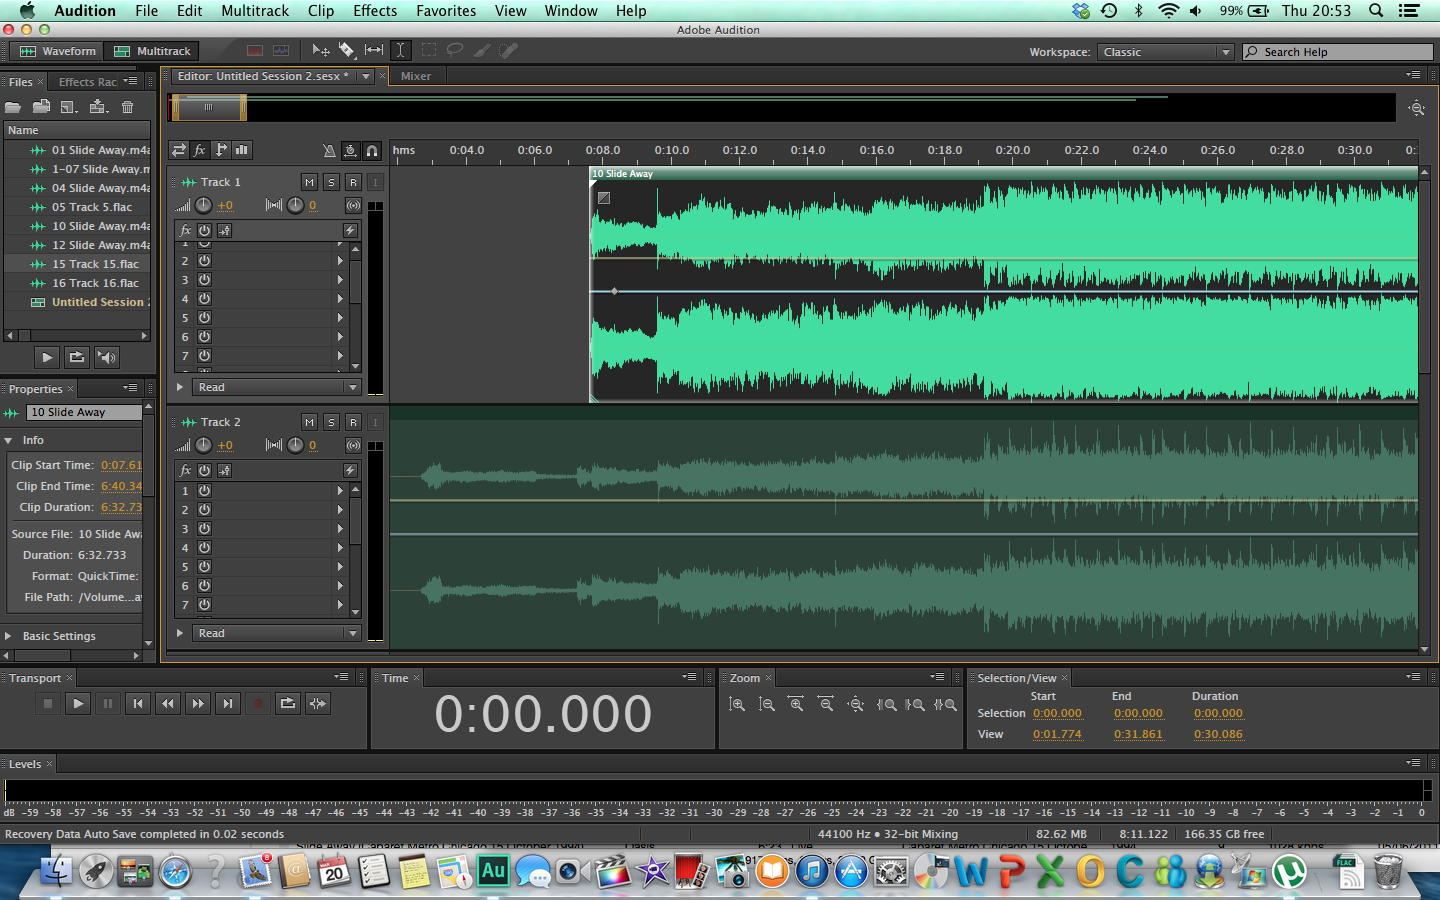Click Rewind in Transport panel
1440x900 pixels.
click(x=168, y=704)
